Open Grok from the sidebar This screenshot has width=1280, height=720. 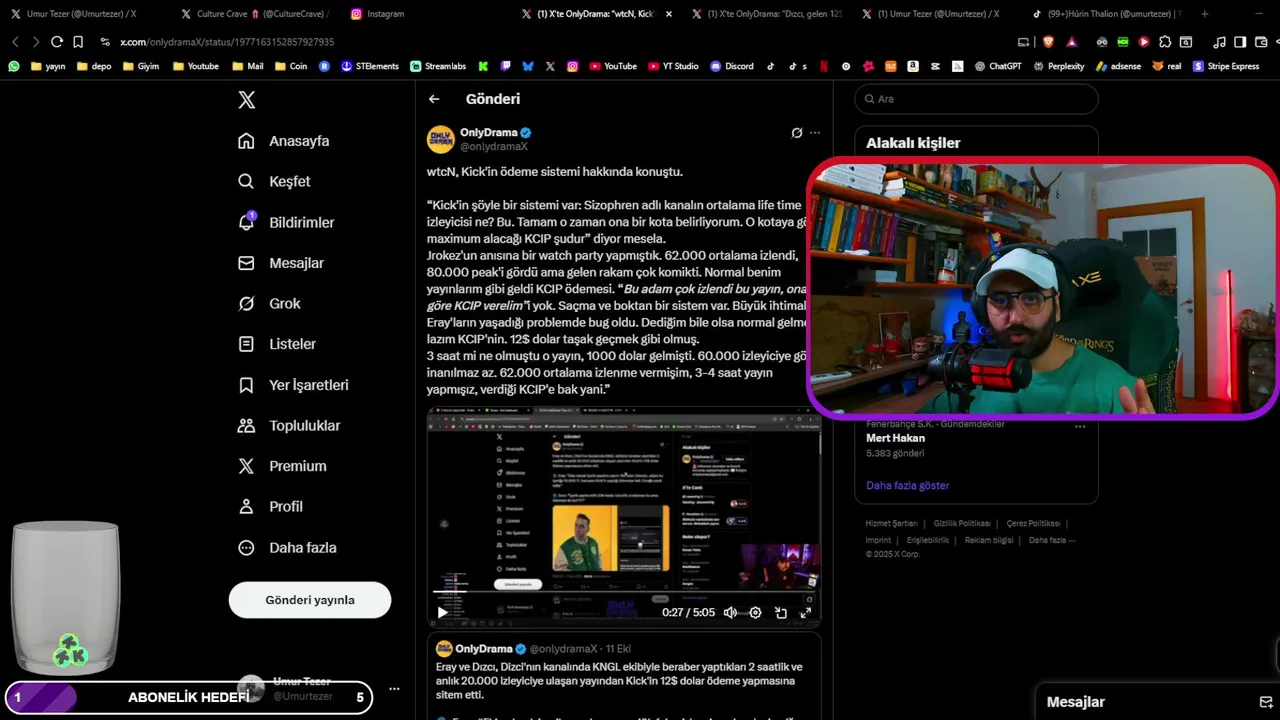269,303
